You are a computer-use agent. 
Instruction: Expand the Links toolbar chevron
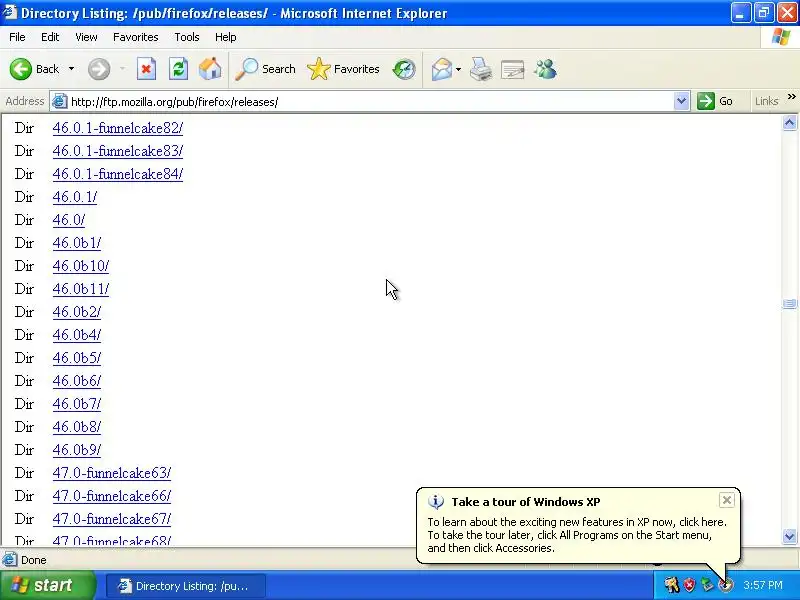point(791,97)
